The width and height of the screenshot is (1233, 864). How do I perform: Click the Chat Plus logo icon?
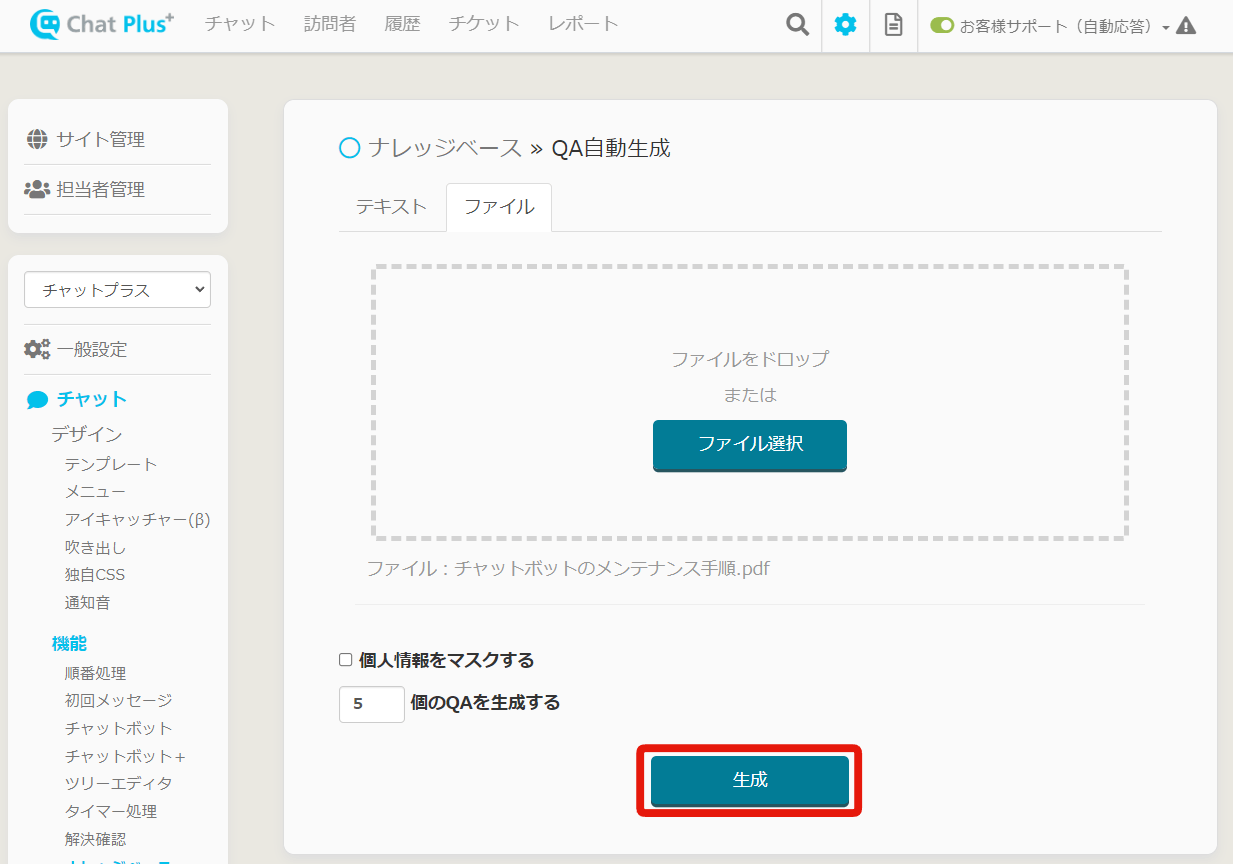(x=45, y=24)
